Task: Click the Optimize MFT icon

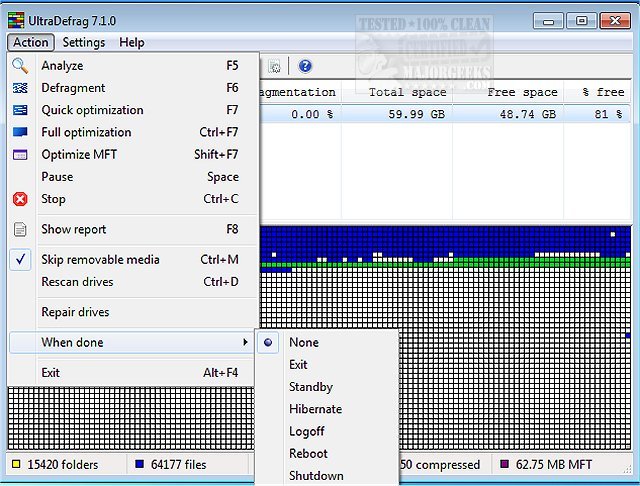Action: click(x=20, y=154)
